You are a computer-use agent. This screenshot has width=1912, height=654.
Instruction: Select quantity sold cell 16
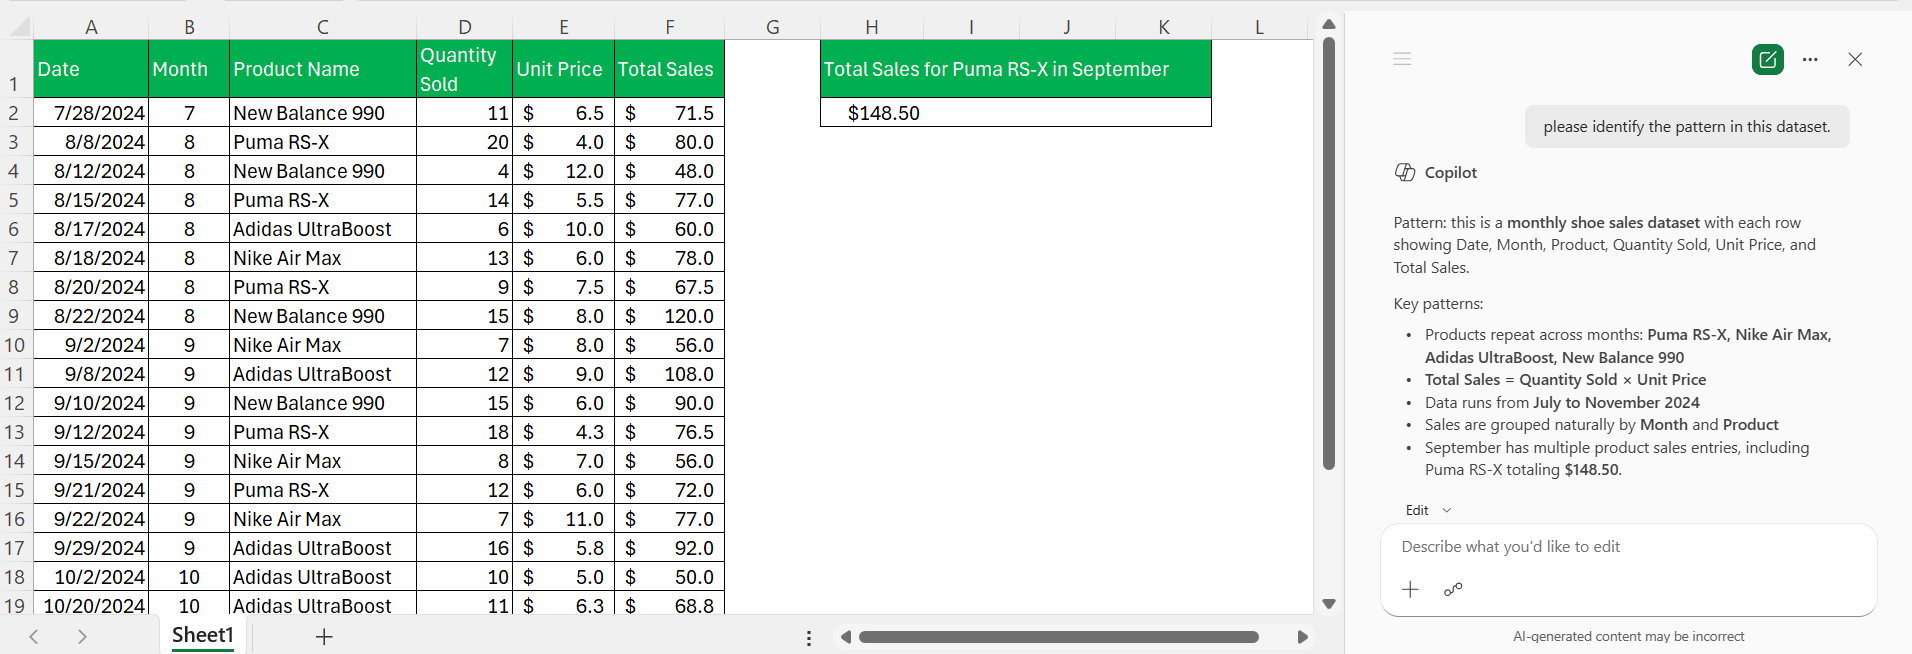[464, 548]
